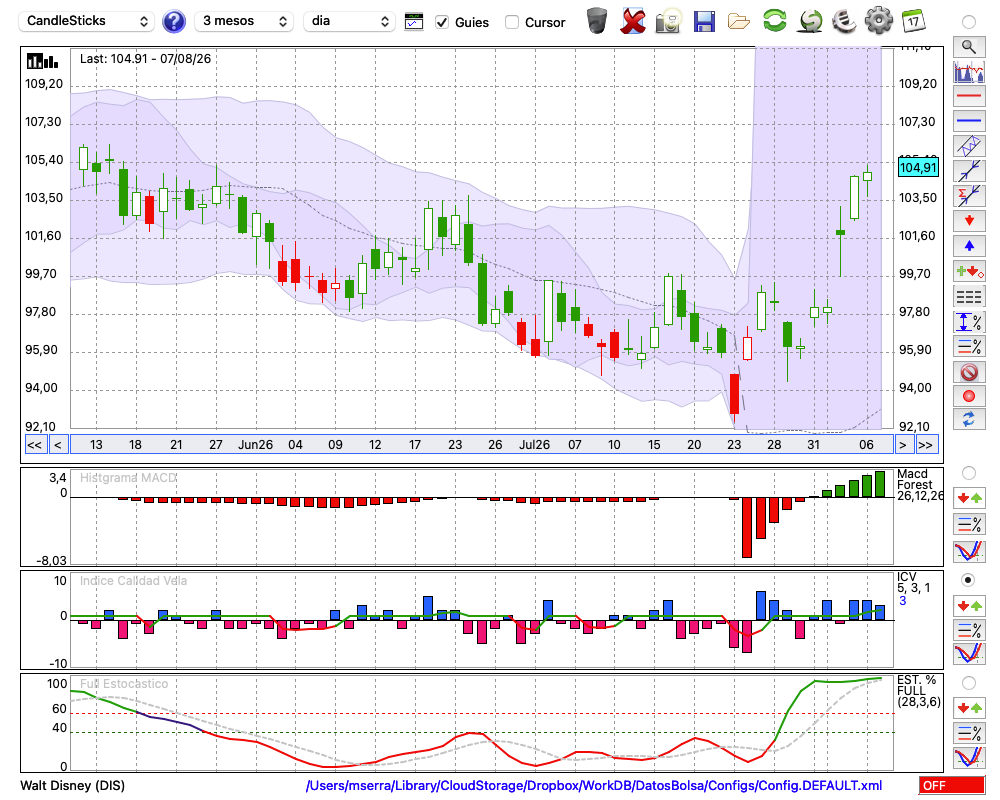
Task: Open the dia interval dropdown
Action: click(x=349, y=21)
